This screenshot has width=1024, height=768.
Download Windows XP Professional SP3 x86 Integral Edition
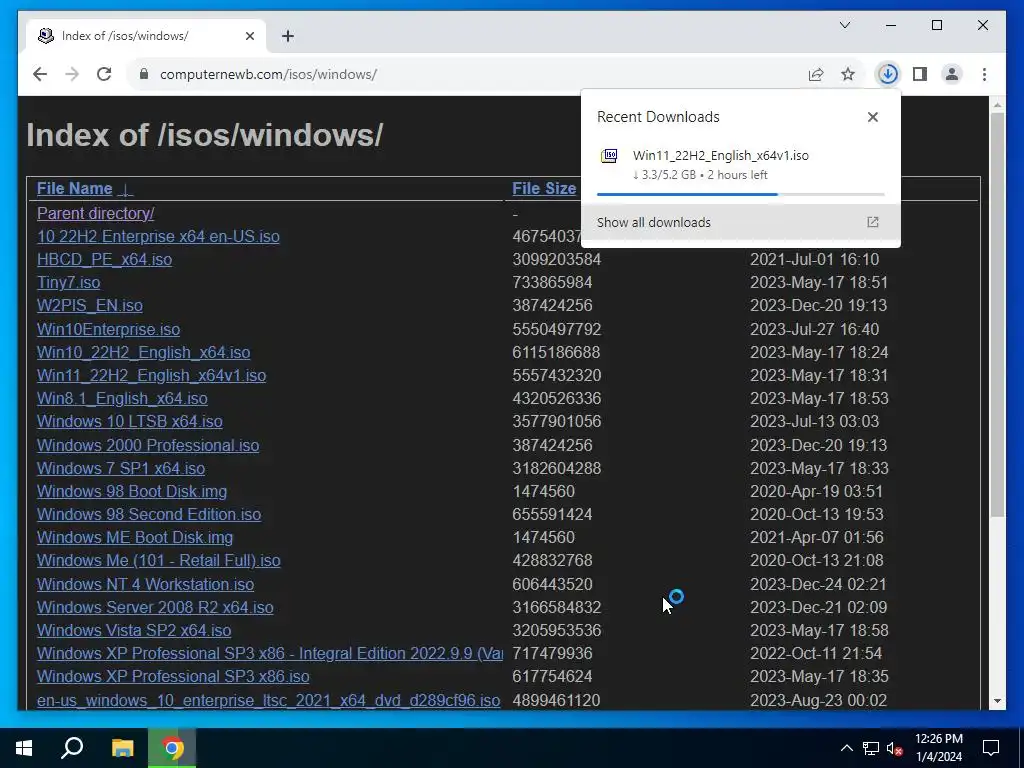[x=270, y=653]
